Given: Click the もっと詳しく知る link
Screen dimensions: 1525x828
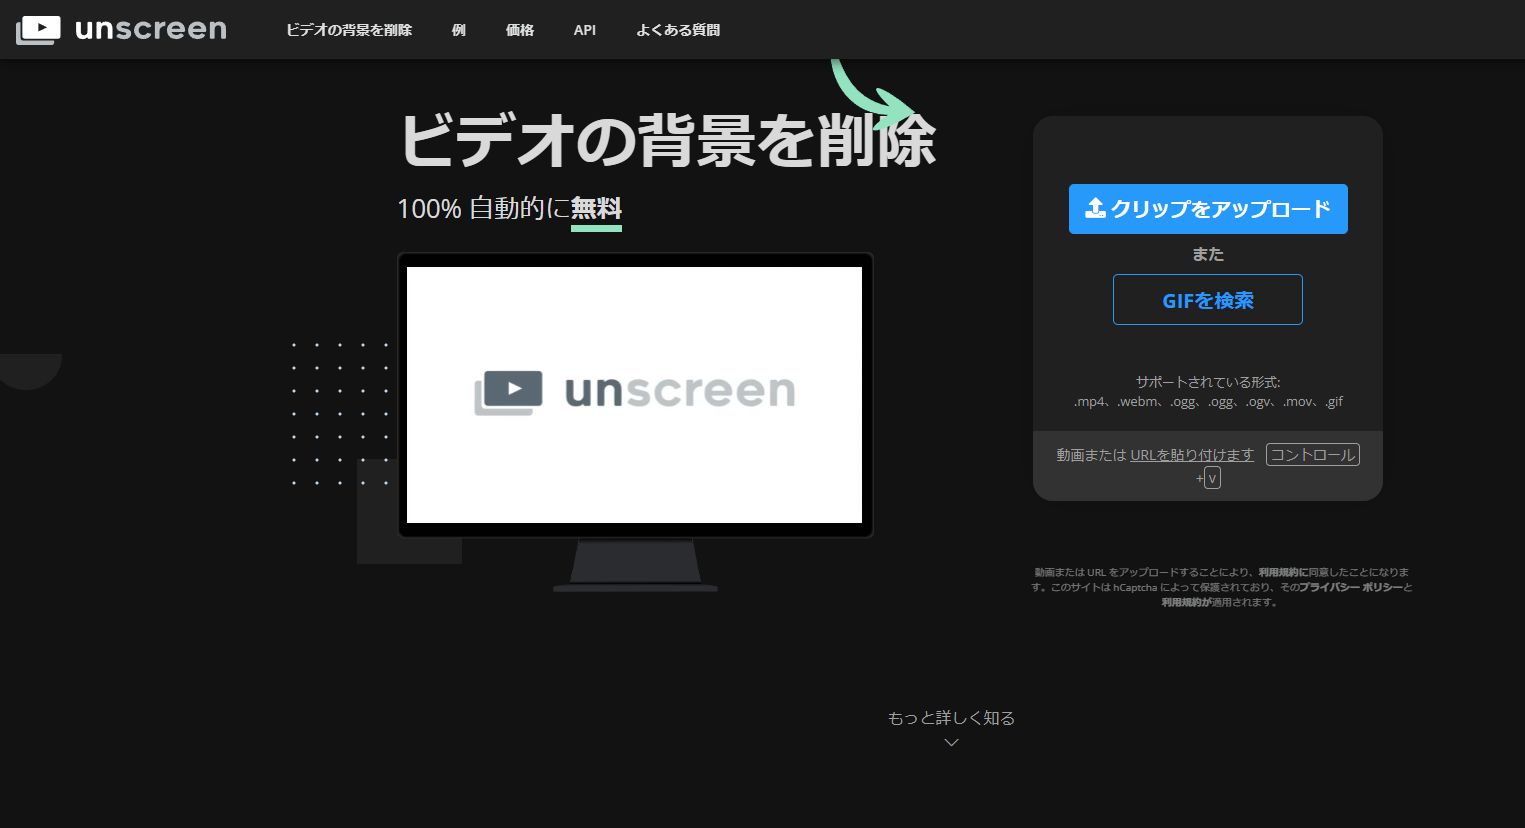Looking at the screenshot, I should click(x=951, y=718).
